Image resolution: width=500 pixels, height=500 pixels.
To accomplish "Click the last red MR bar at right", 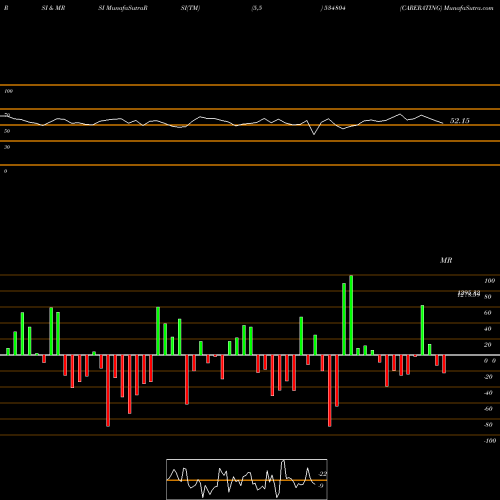I will point(444,364).
